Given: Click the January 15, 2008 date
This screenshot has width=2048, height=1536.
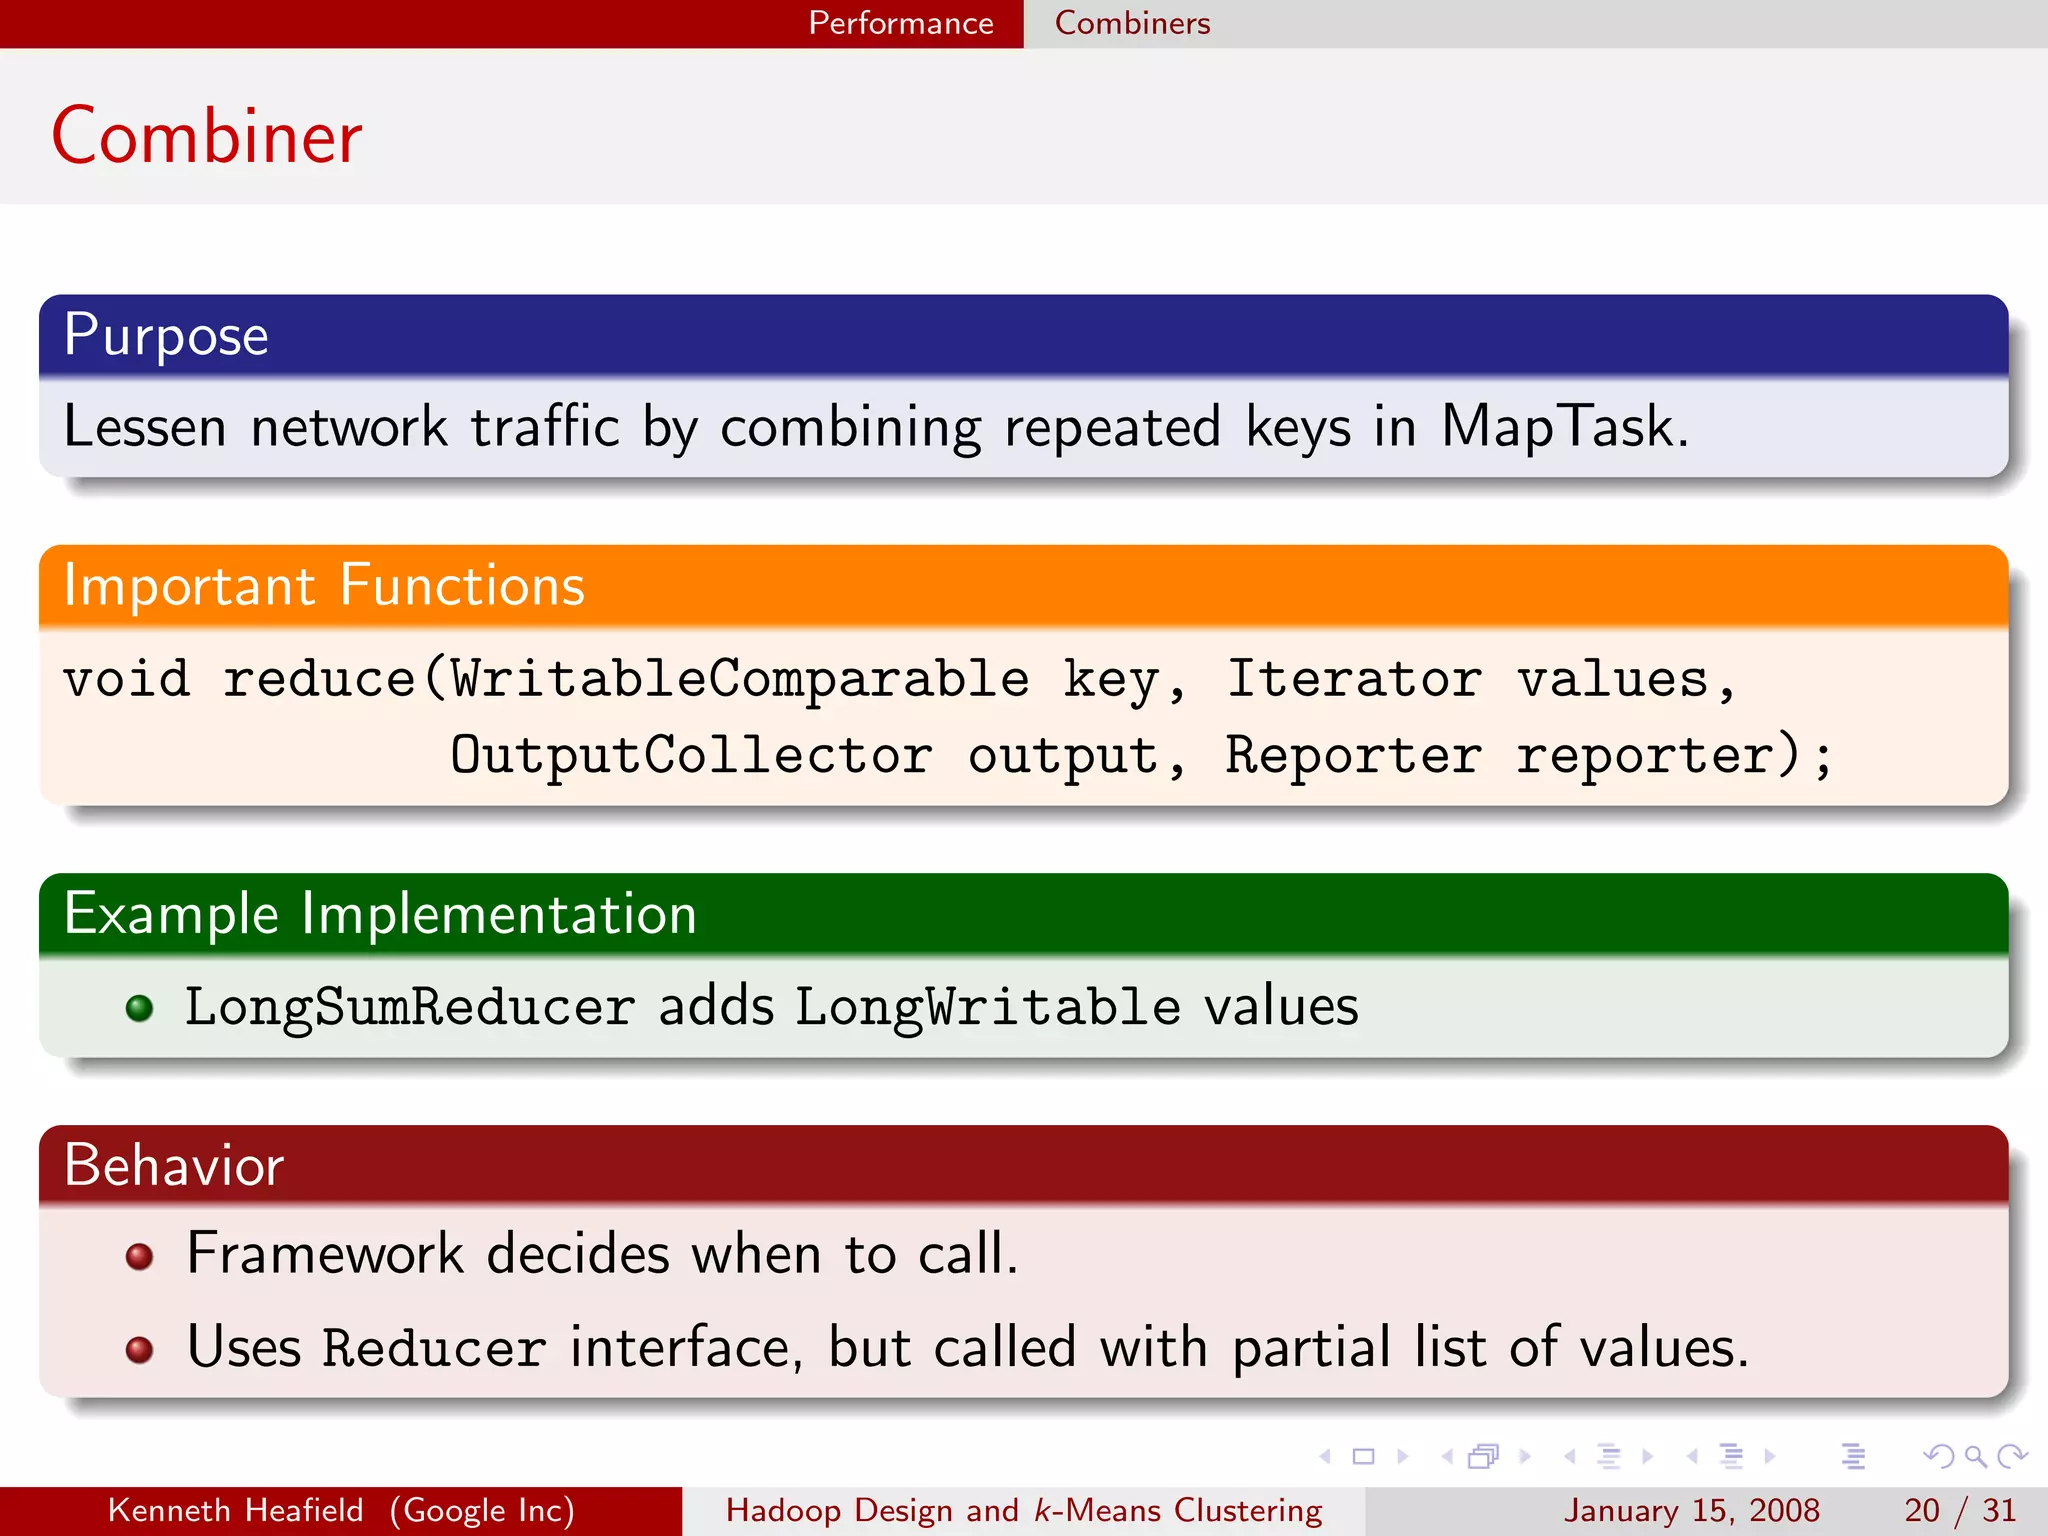Looking at the screenshot, I should pos(1691,1510).
